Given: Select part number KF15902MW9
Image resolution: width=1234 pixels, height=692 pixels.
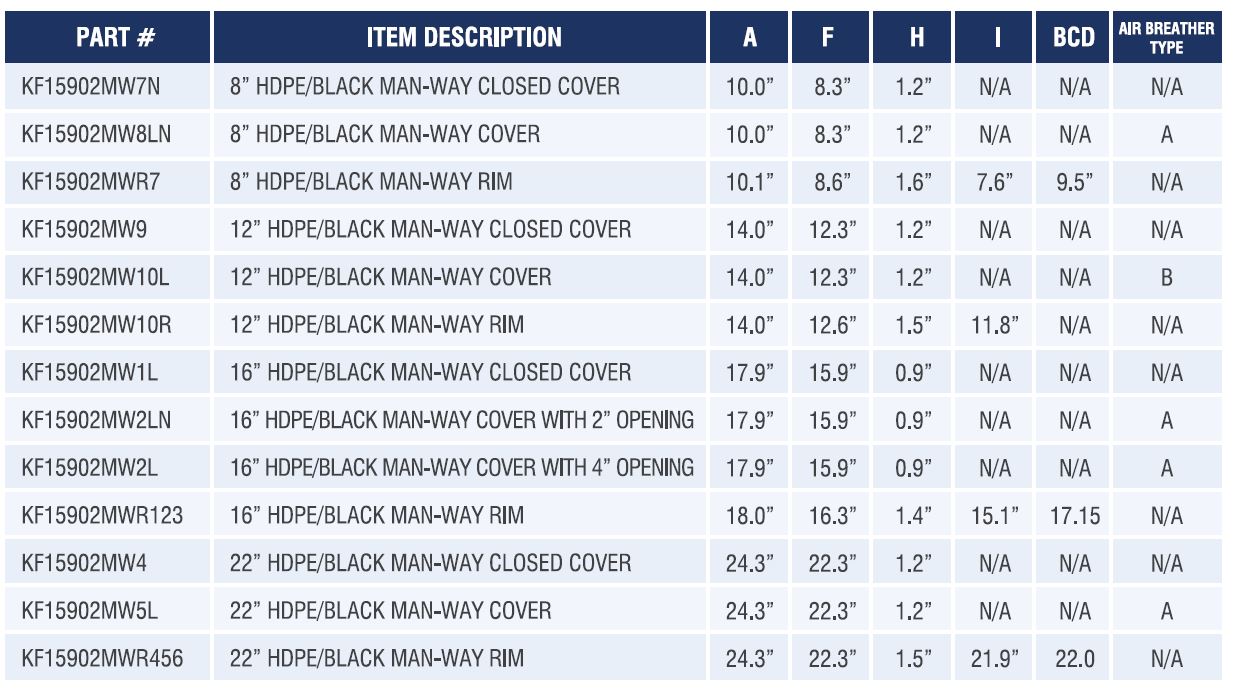Looking at the screenshot, I should 84,230.
